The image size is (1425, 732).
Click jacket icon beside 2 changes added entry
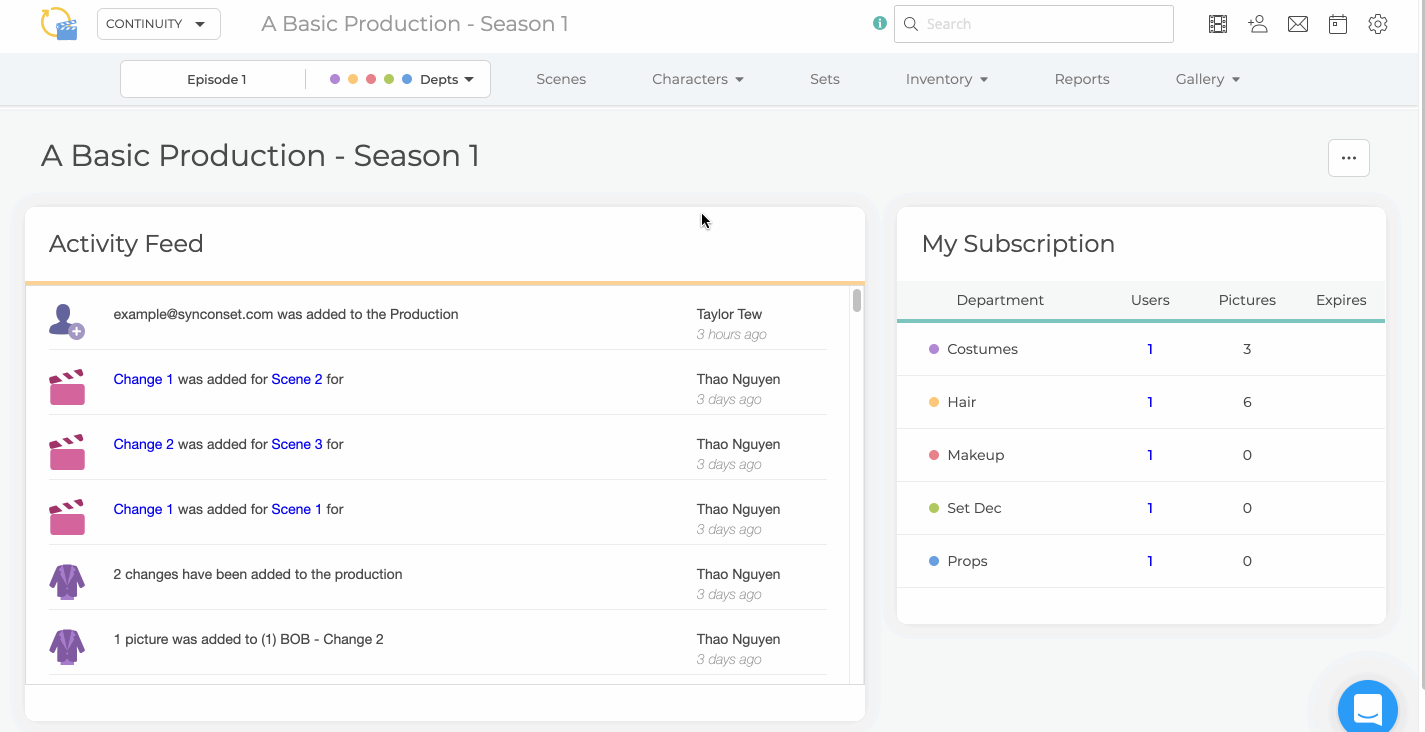(67, 582)
